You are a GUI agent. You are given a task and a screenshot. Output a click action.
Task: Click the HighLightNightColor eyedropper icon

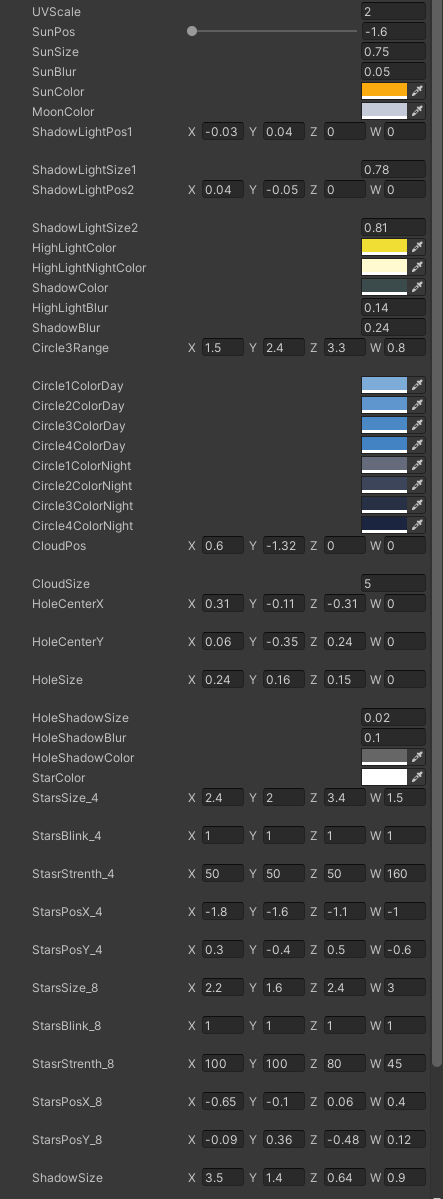(417, 267)
